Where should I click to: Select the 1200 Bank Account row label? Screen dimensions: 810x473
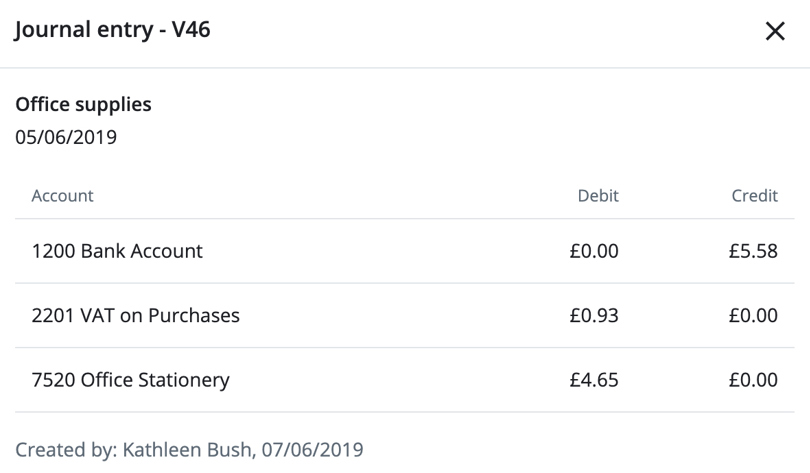tap(117, 251)
